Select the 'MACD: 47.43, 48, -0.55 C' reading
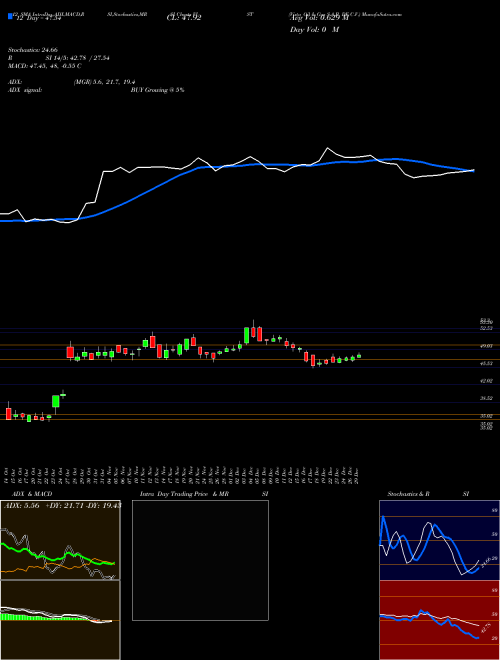This screenshot has width=500, height=660. coord(45,66)
